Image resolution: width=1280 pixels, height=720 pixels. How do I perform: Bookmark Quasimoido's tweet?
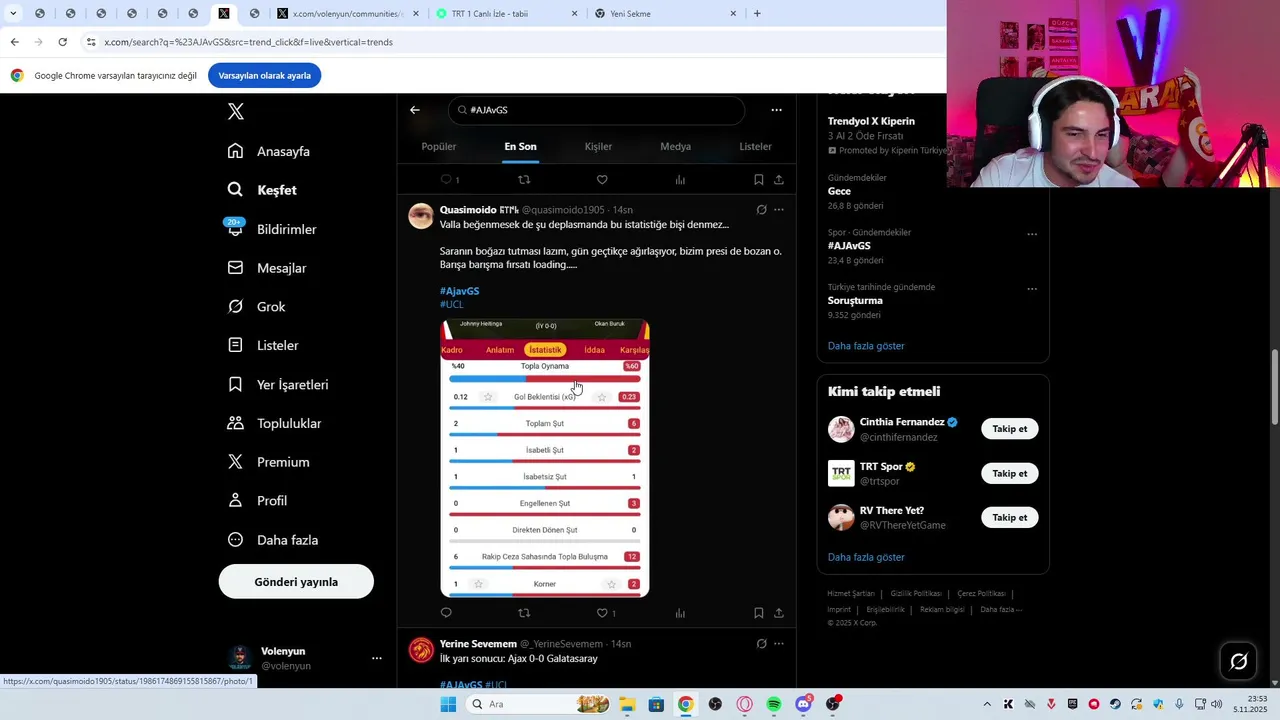click(x=758, y=613)
